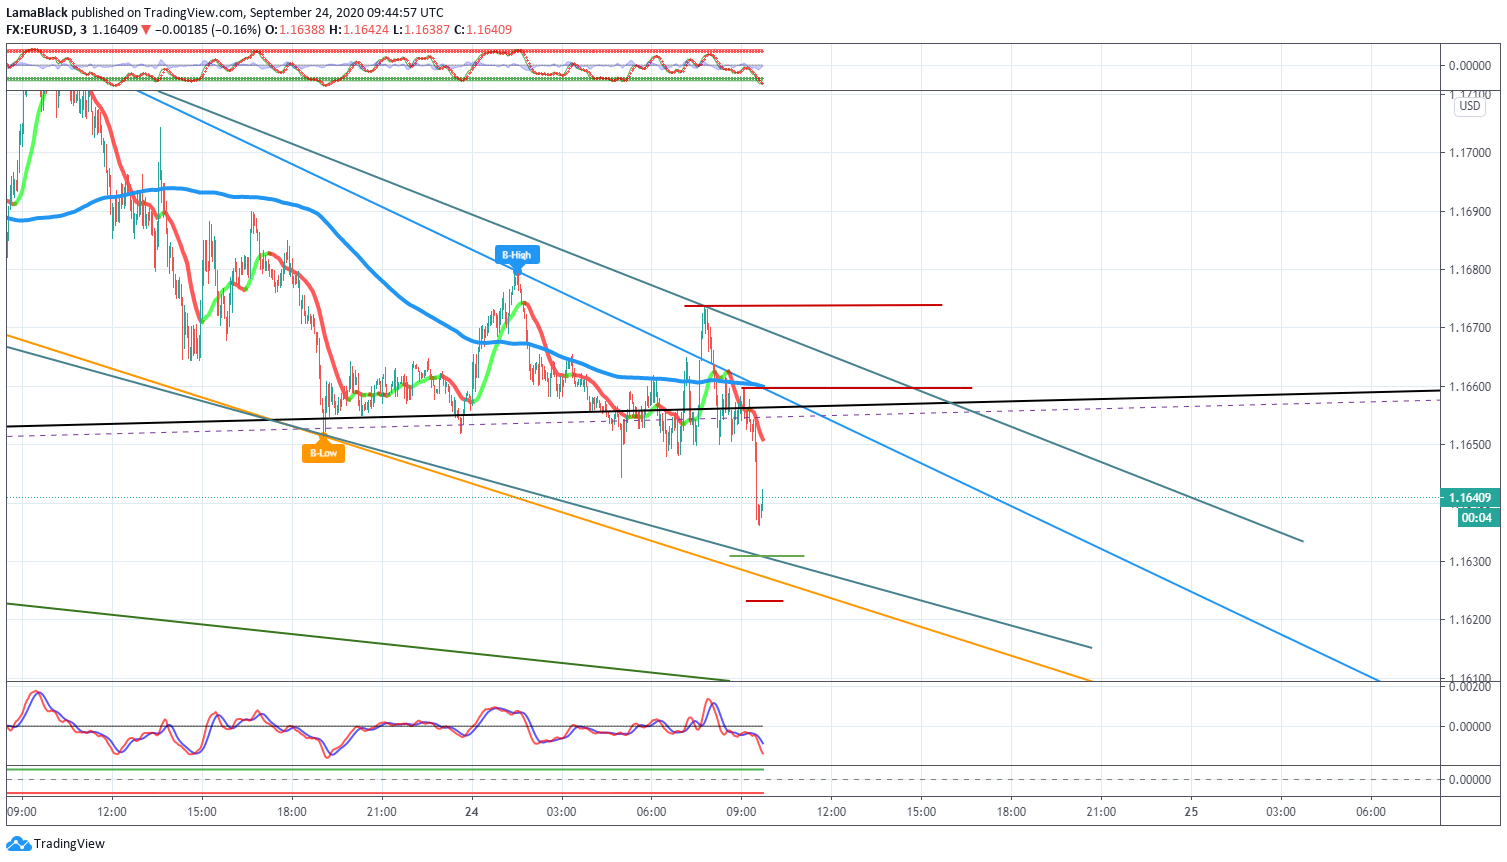Click the low value L:1.16387
This screenshot has height=862, width=1507.
click(x=420, y=30)
